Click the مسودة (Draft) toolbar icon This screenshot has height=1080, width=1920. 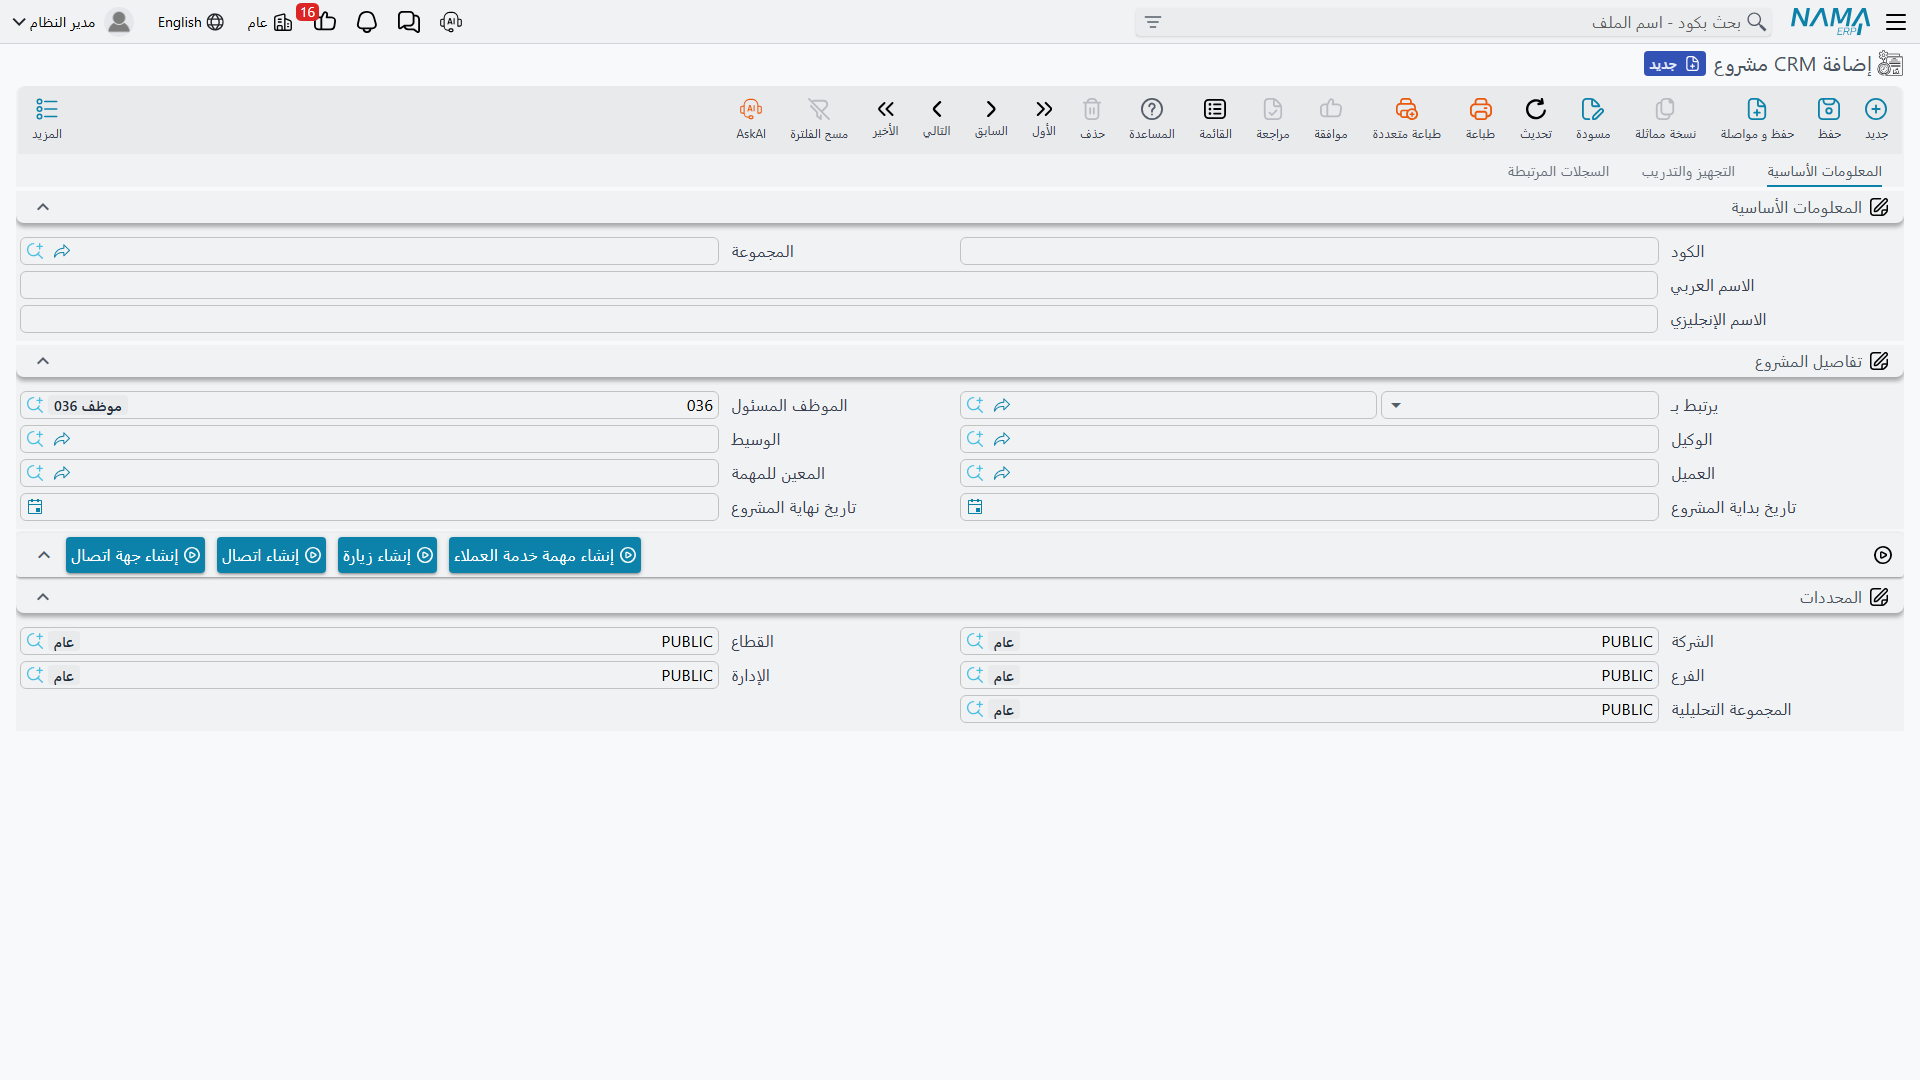tap(1593, 109)
